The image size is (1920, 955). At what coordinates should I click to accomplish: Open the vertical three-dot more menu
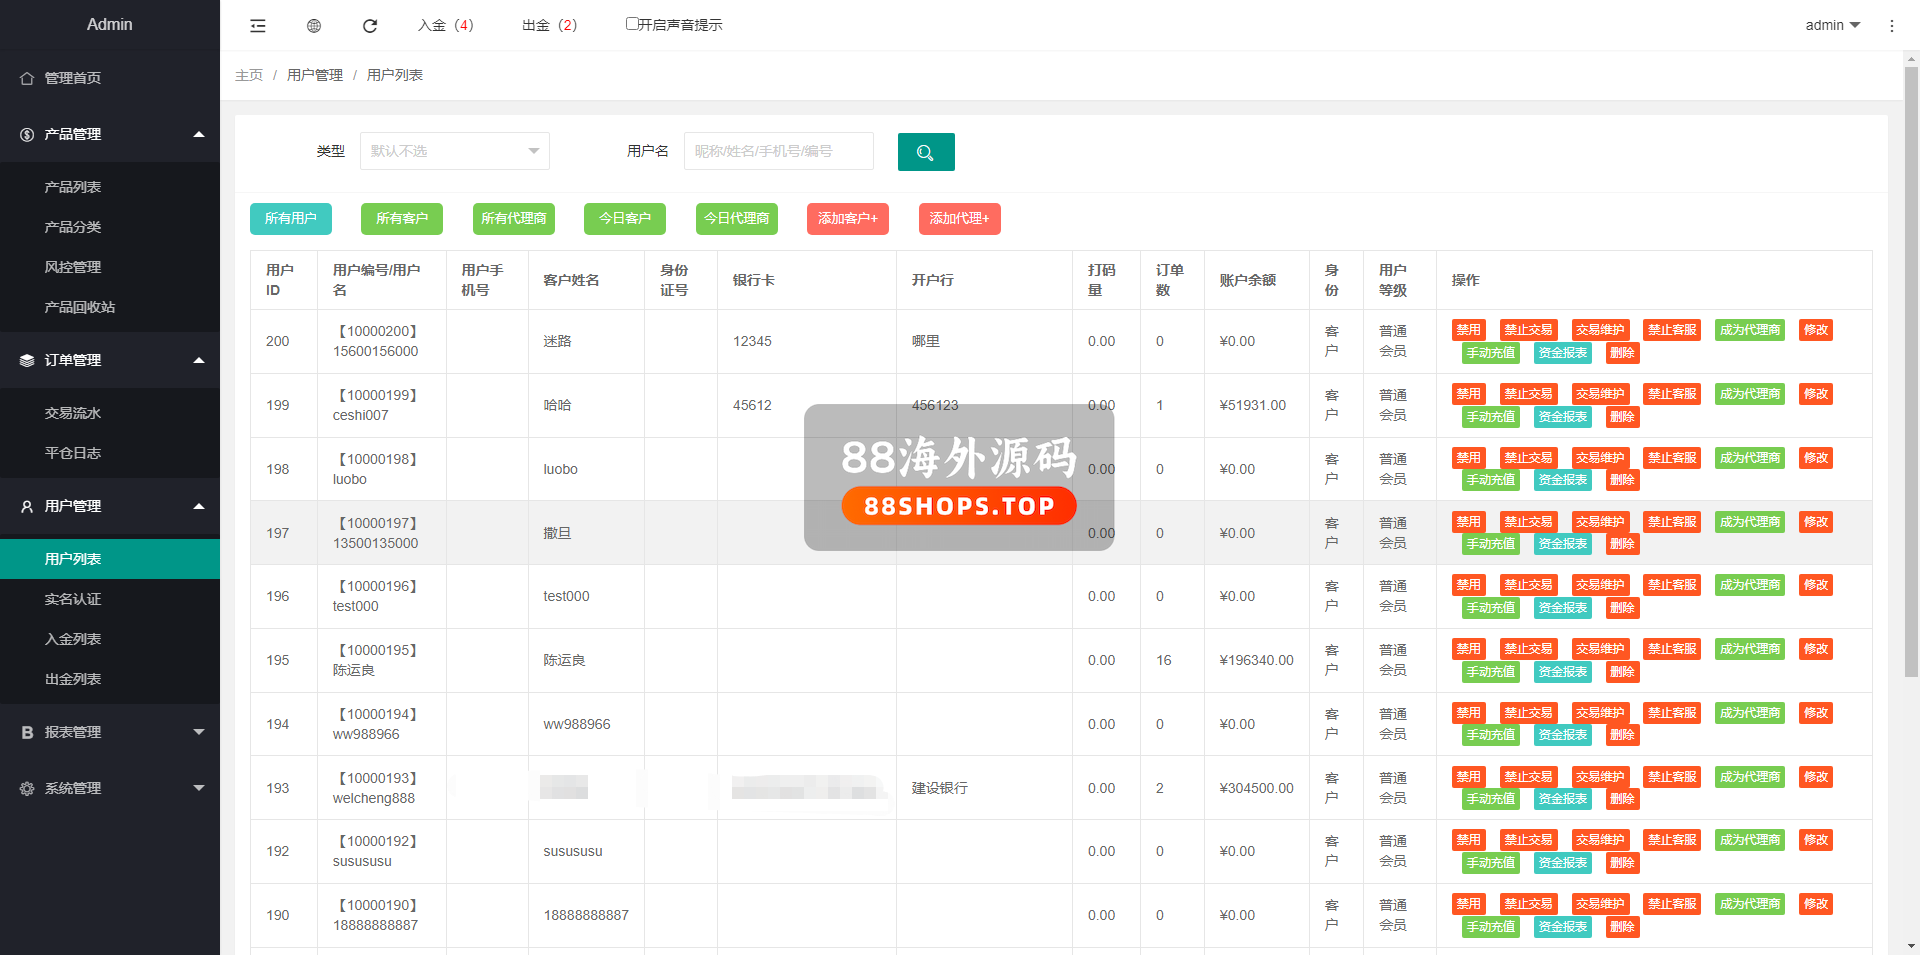coord(1891,26)
